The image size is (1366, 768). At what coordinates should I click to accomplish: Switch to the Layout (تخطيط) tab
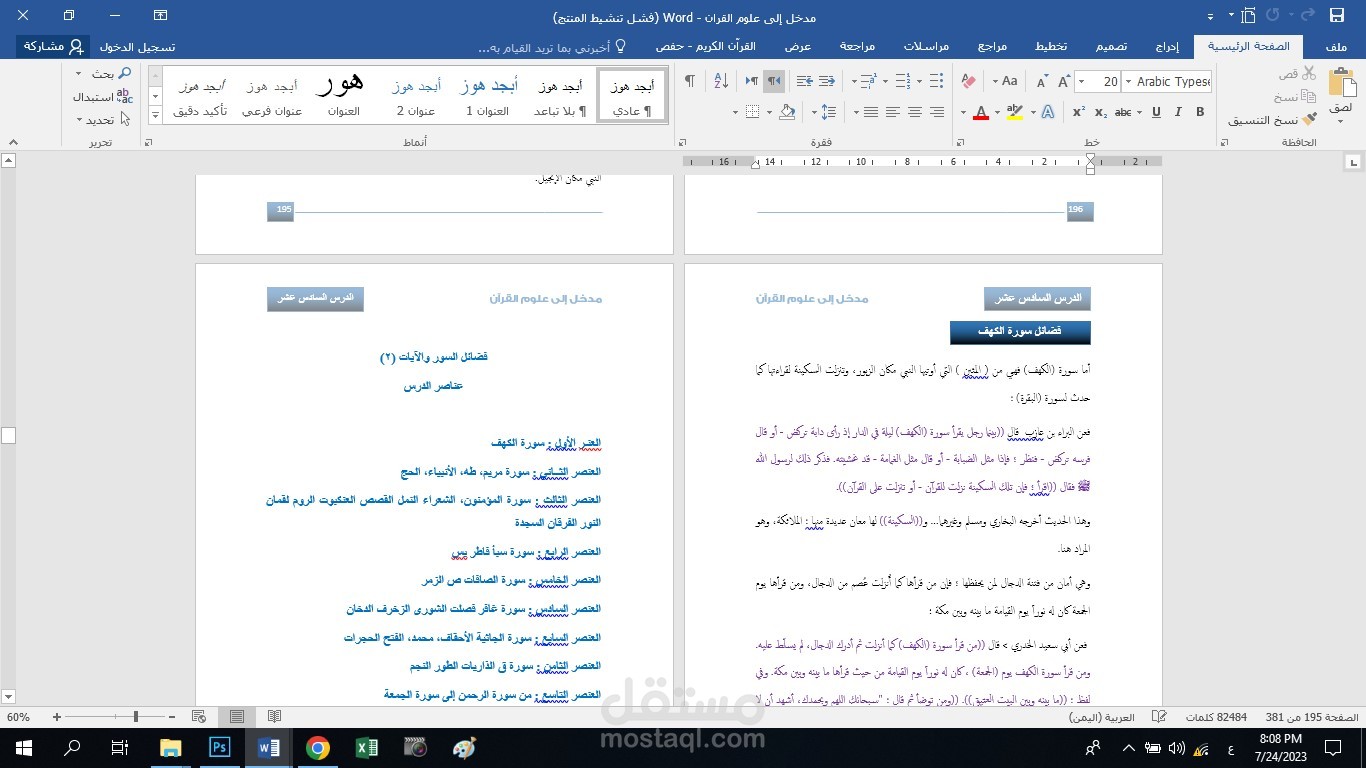tap(1051, 47)
